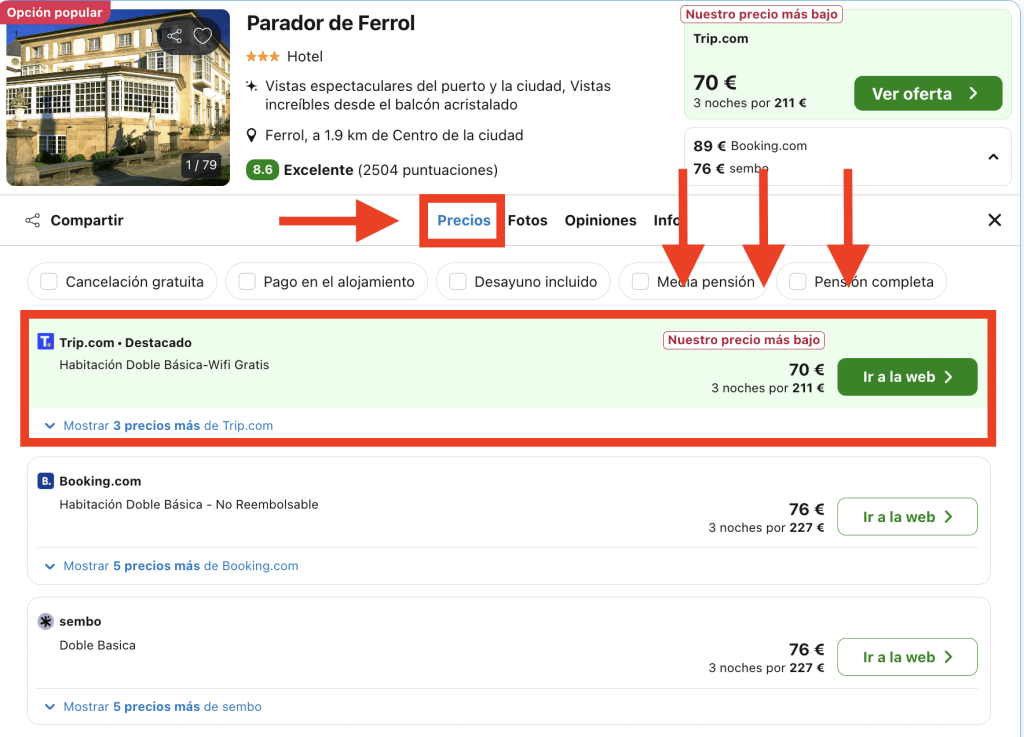Viewport: 1024px width, 737px height.
Task: Click the heart favorite icon on photo
Action: coord(203,37)
